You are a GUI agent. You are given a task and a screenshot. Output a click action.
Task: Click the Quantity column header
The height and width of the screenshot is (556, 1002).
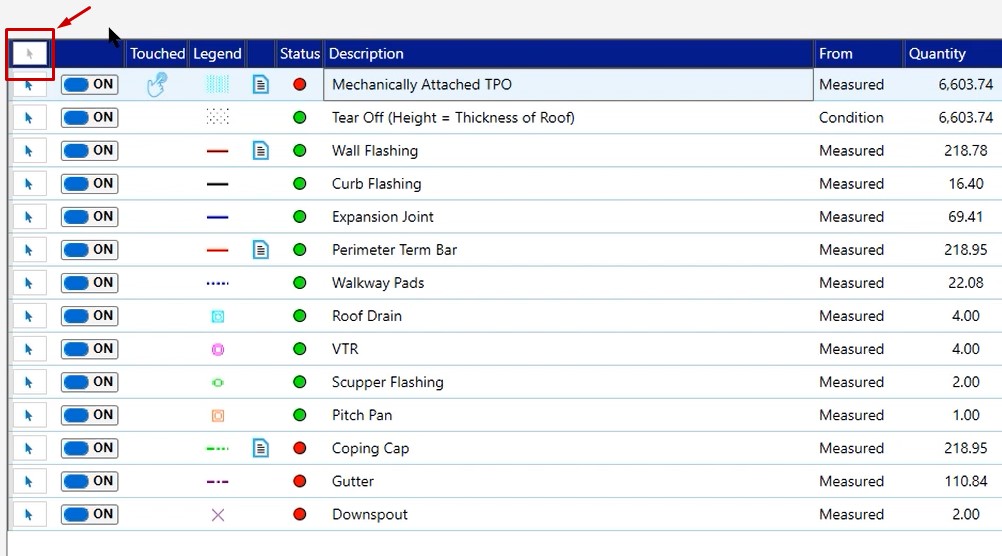[x=937, y=54]
